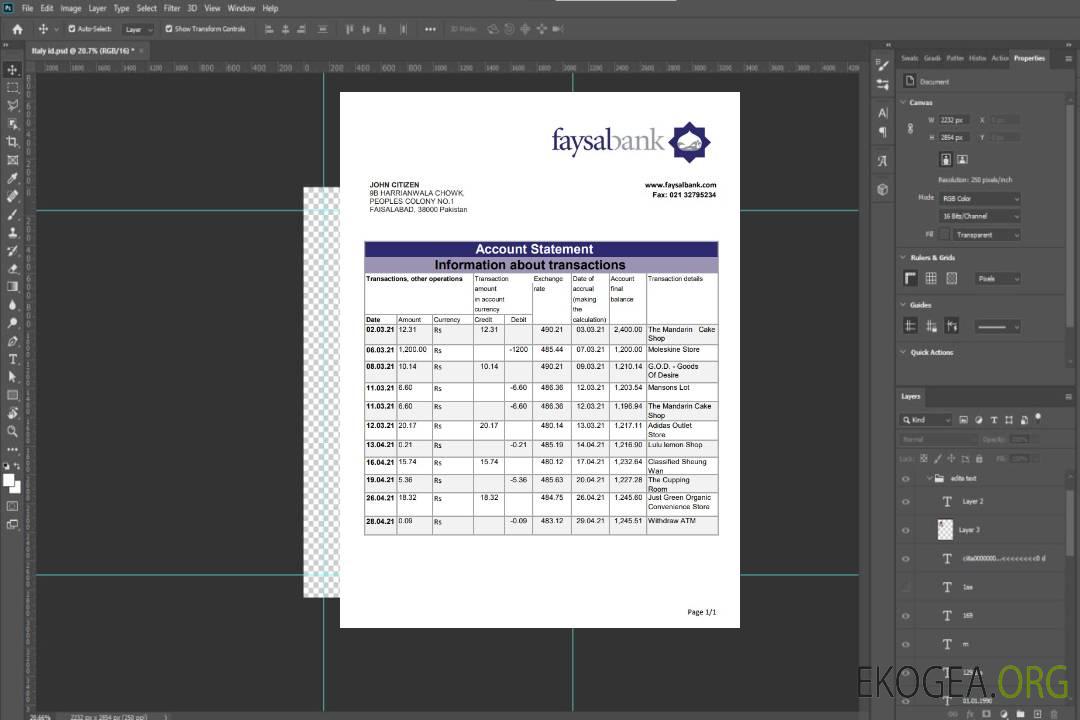Open the Window menu
Image resolution: width=1080 pixels, height=720 pixels.
[x=241, y=8]
